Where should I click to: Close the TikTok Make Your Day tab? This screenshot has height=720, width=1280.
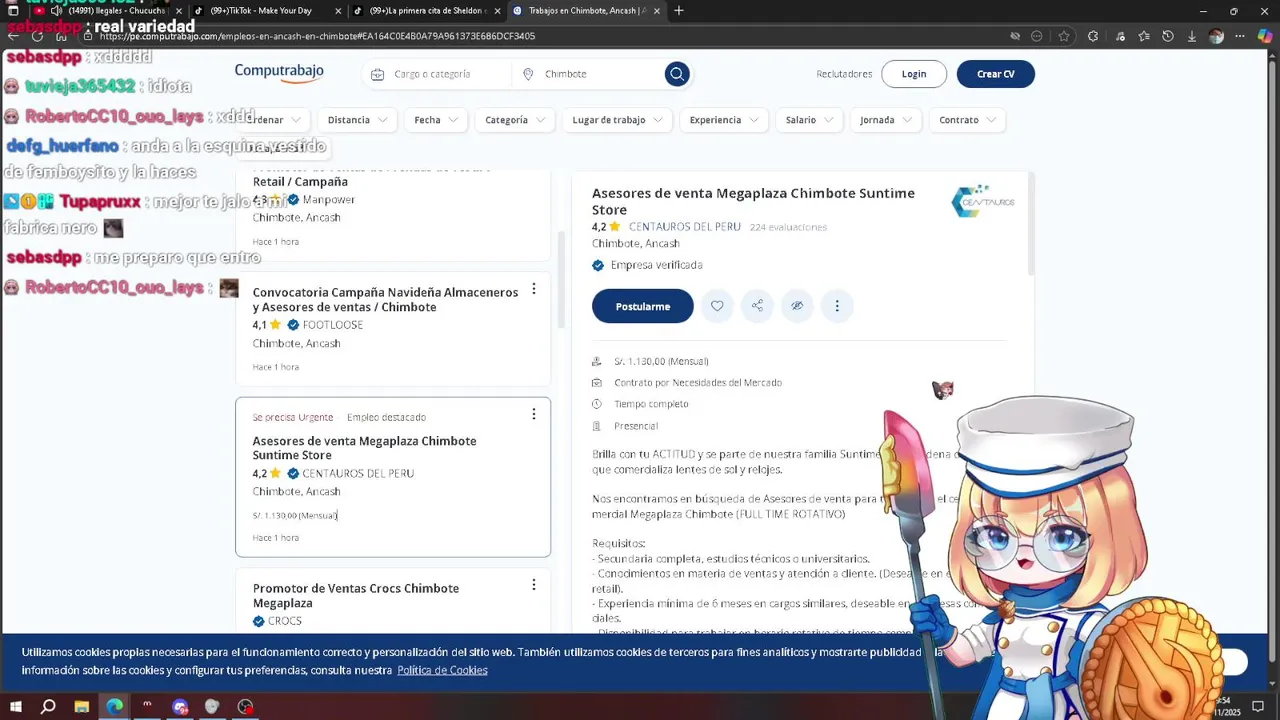(338, 11)
